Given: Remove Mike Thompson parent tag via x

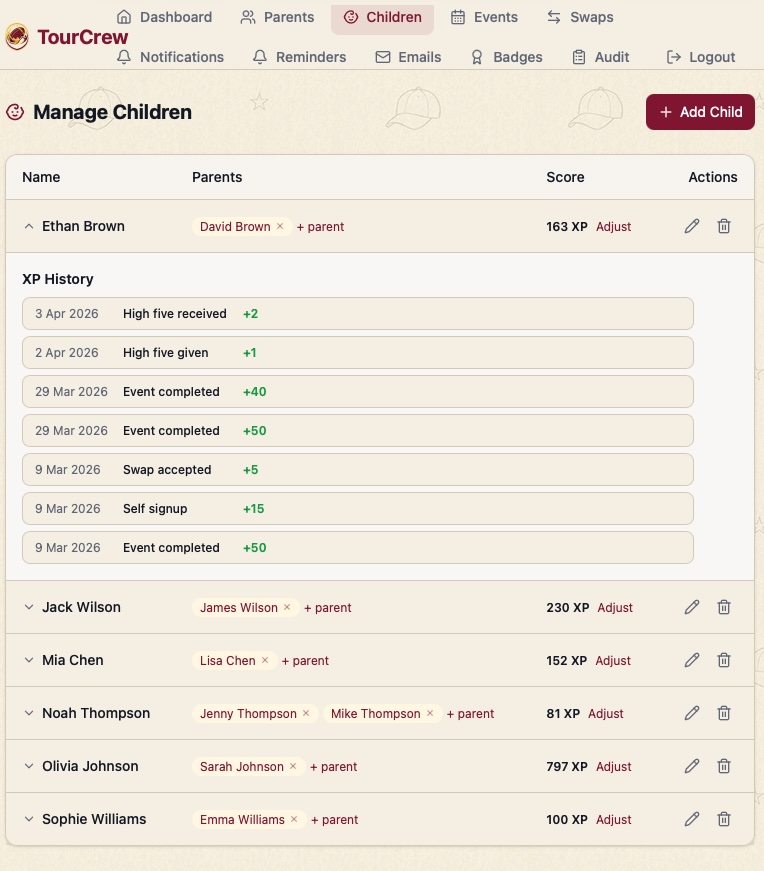Looking at the screenshot, I should (430, 713).
